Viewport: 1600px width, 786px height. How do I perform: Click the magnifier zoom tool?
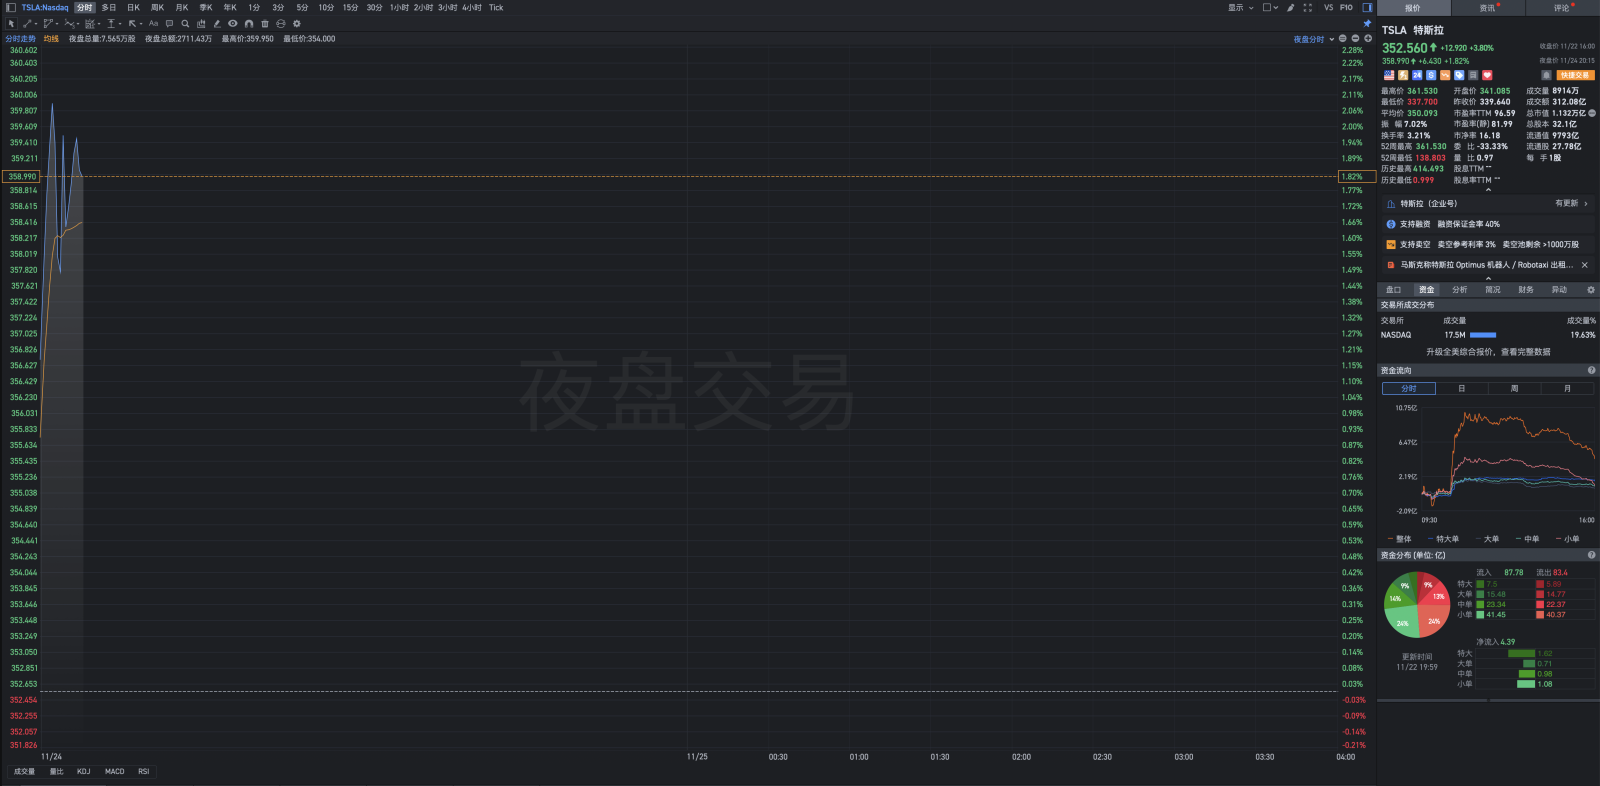[185, 23]
